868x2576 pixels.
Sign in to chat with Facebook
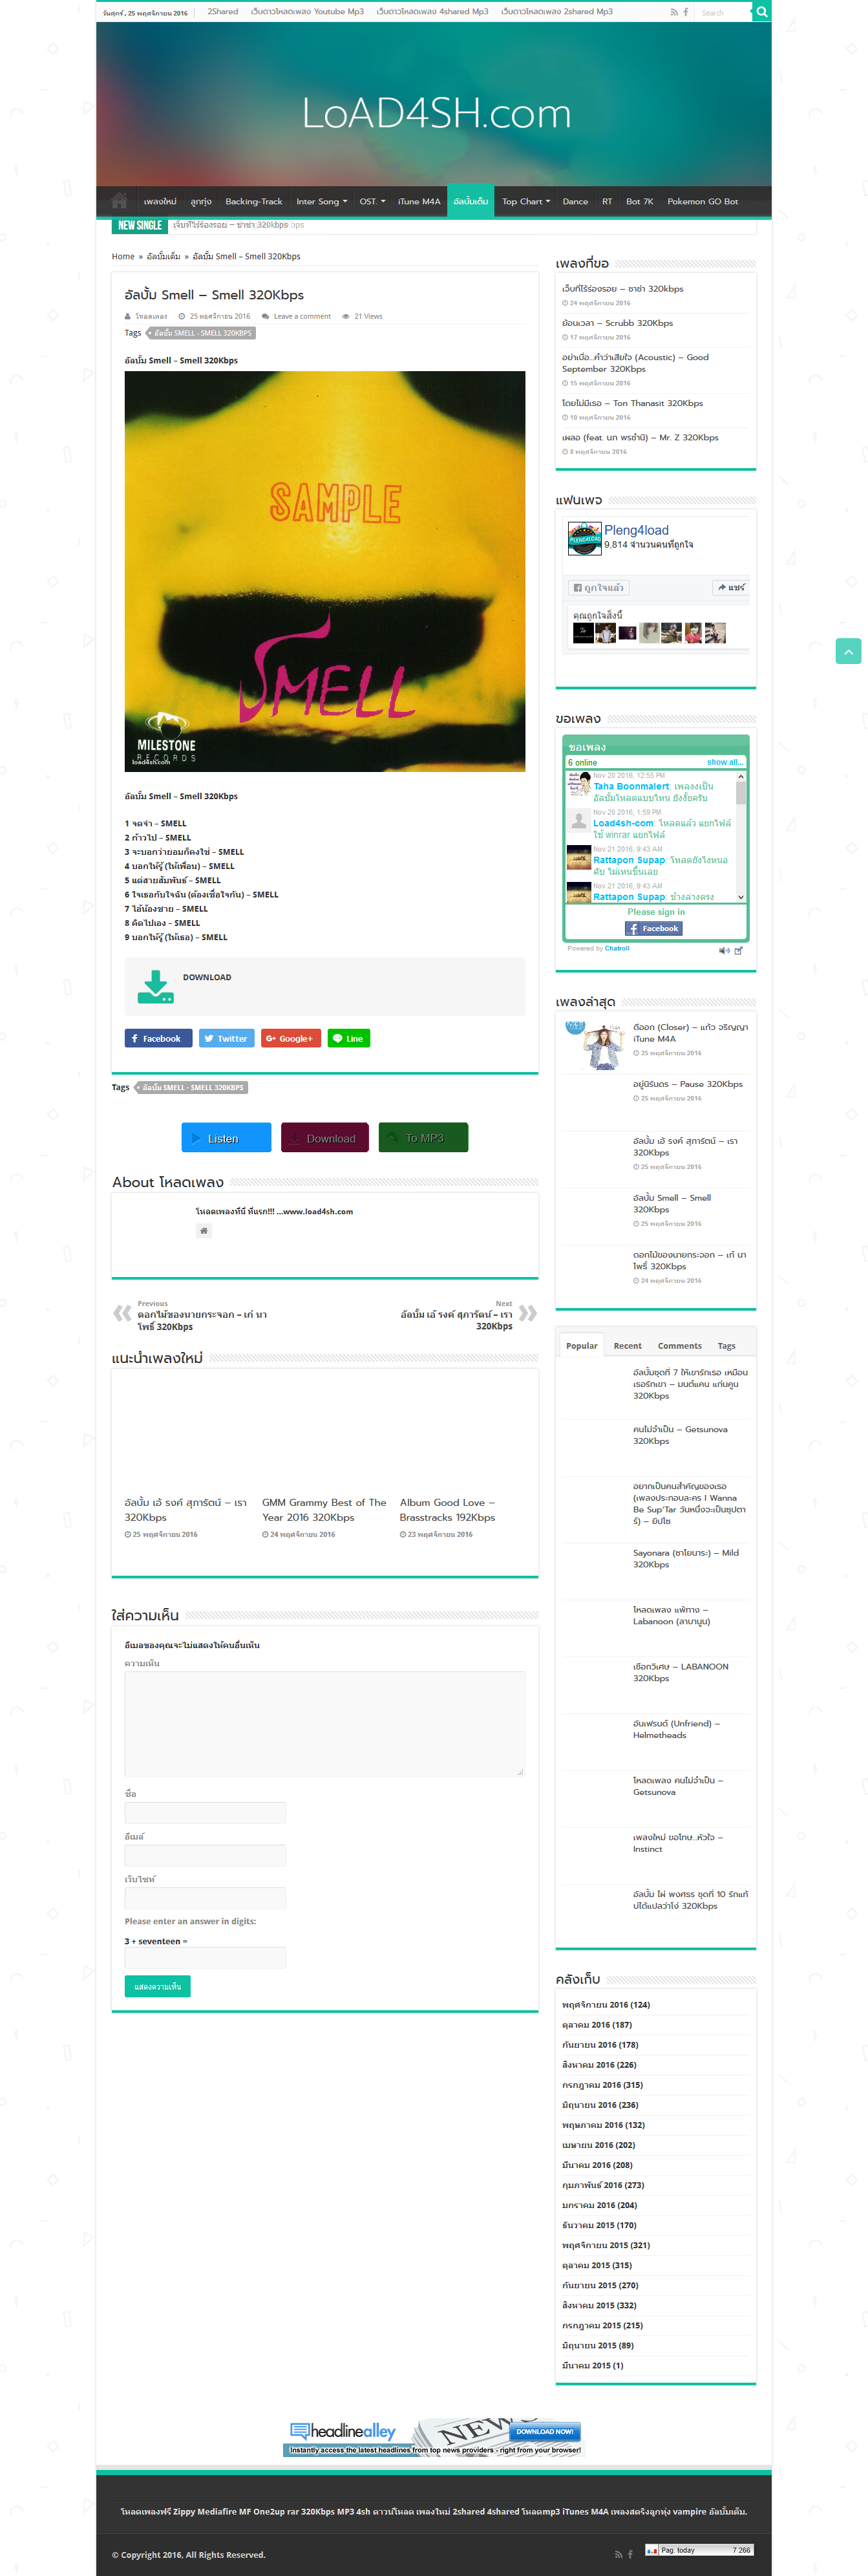click(655, 928)
